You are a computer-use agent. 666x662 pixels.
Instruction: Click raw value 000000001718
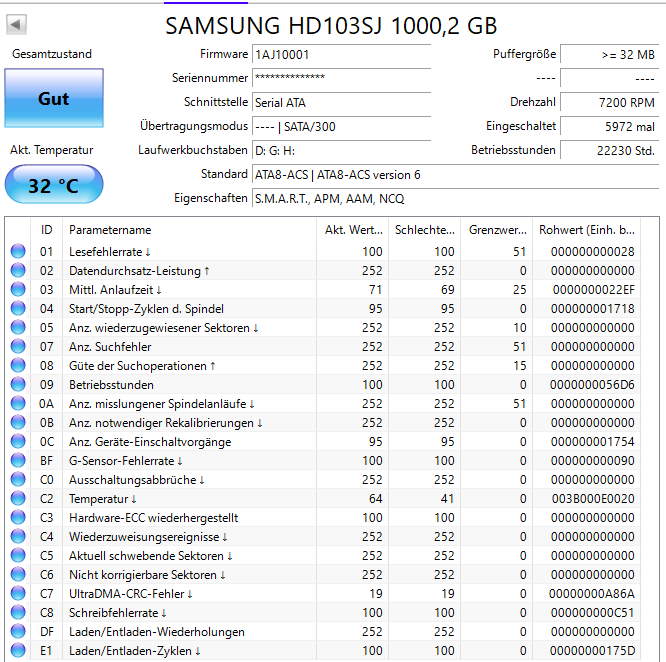pyautogui.click(x=593, y=309)
